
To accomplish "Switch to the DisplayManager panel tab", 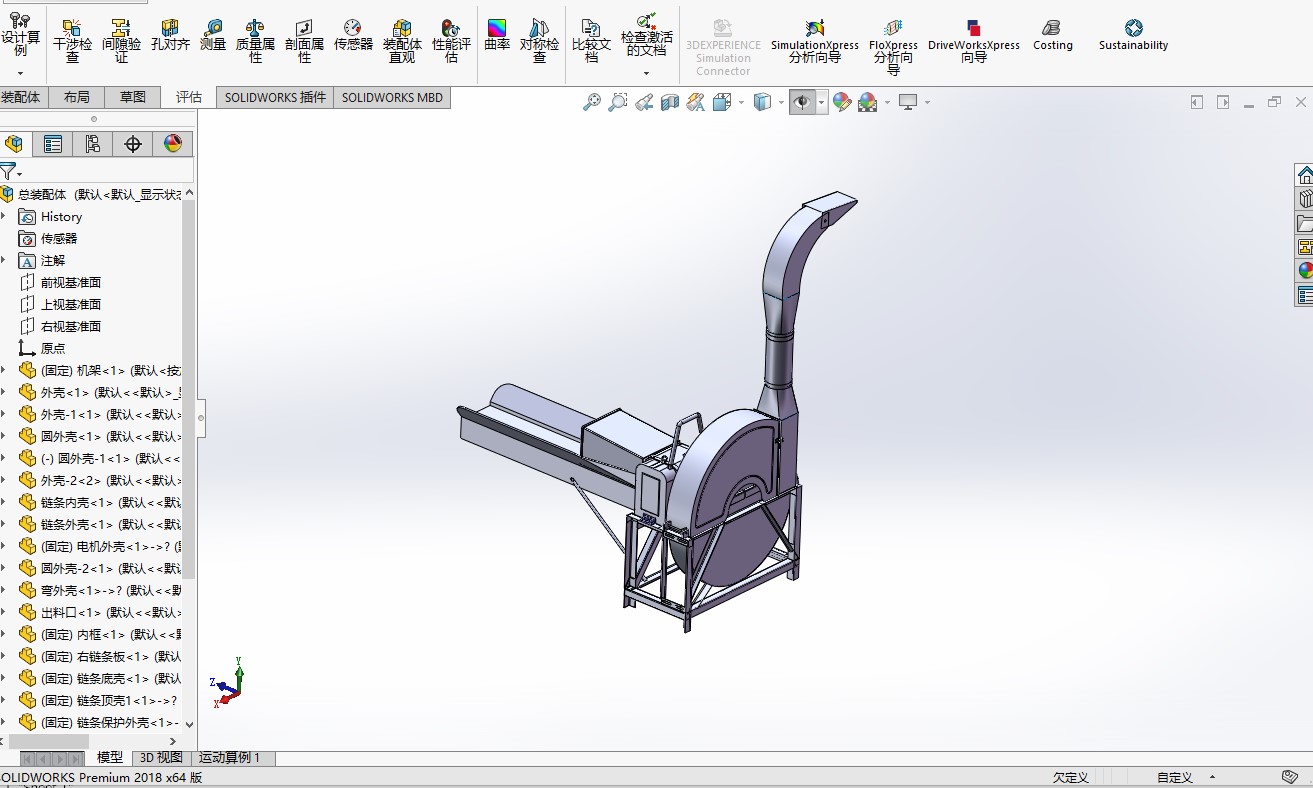I will pos(173,144).
